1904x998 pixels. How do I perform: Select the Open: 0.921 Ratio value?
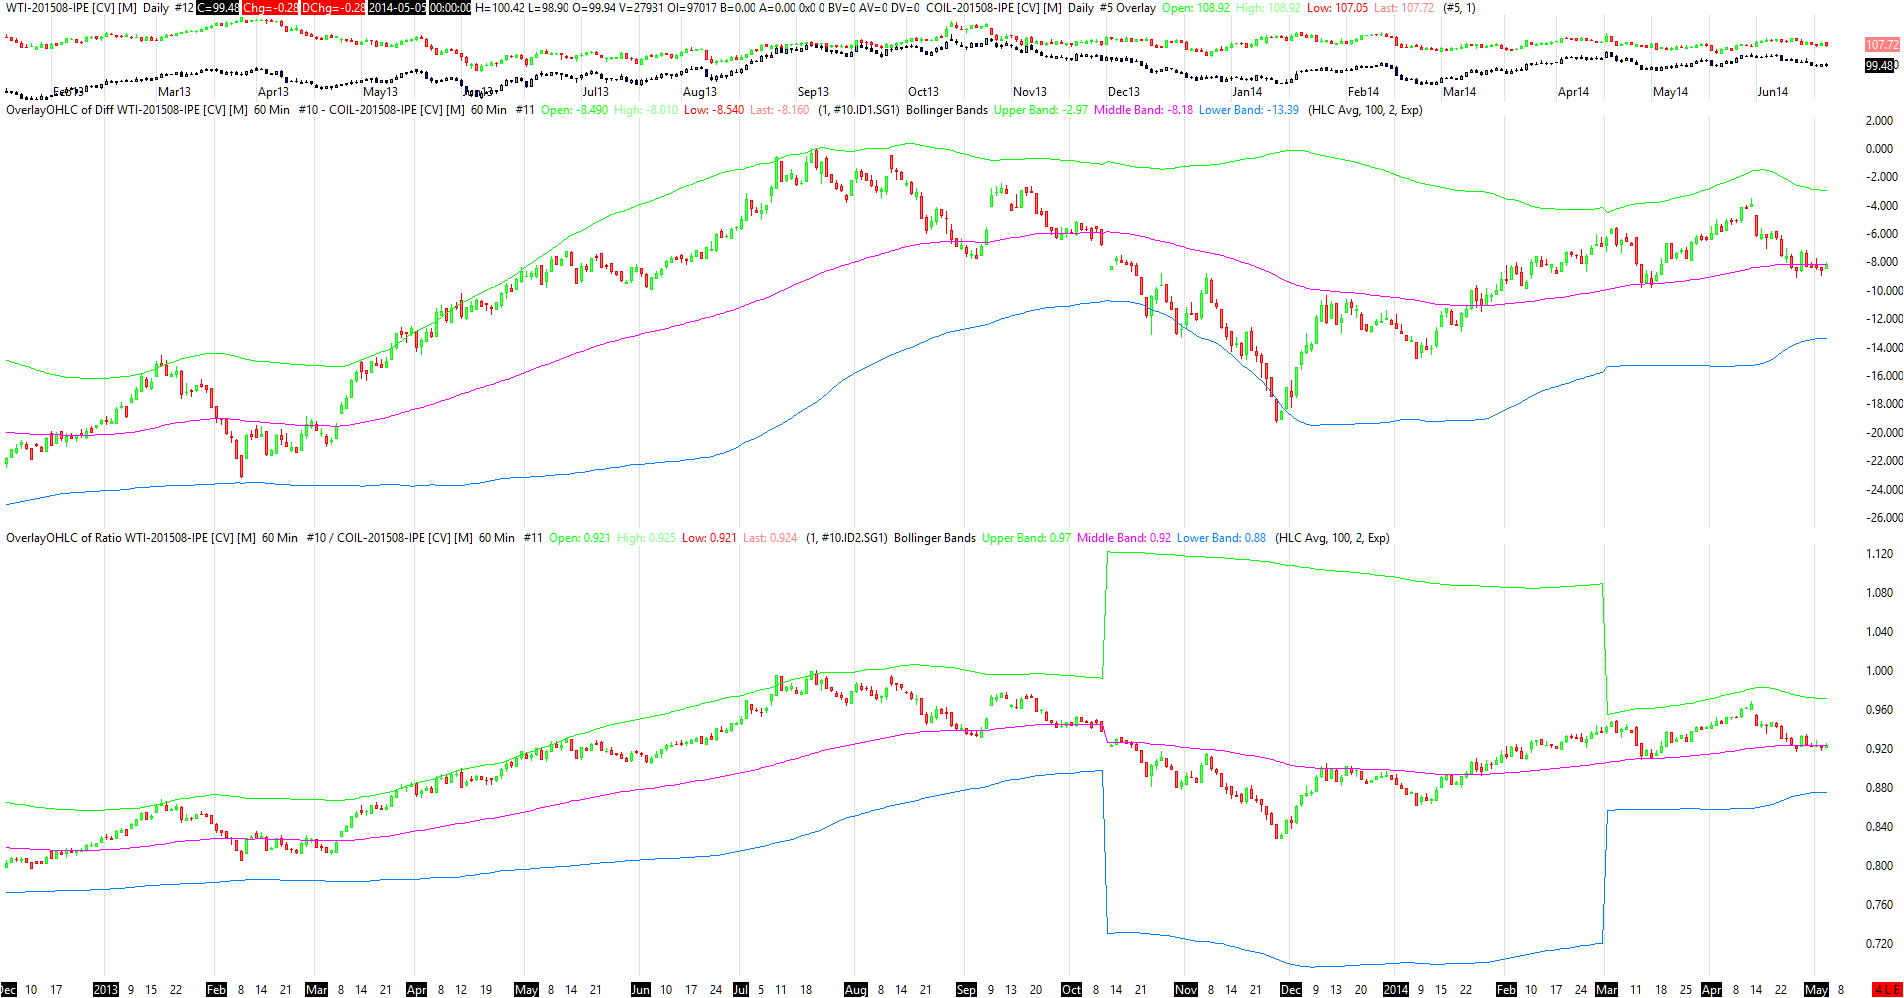580,538
